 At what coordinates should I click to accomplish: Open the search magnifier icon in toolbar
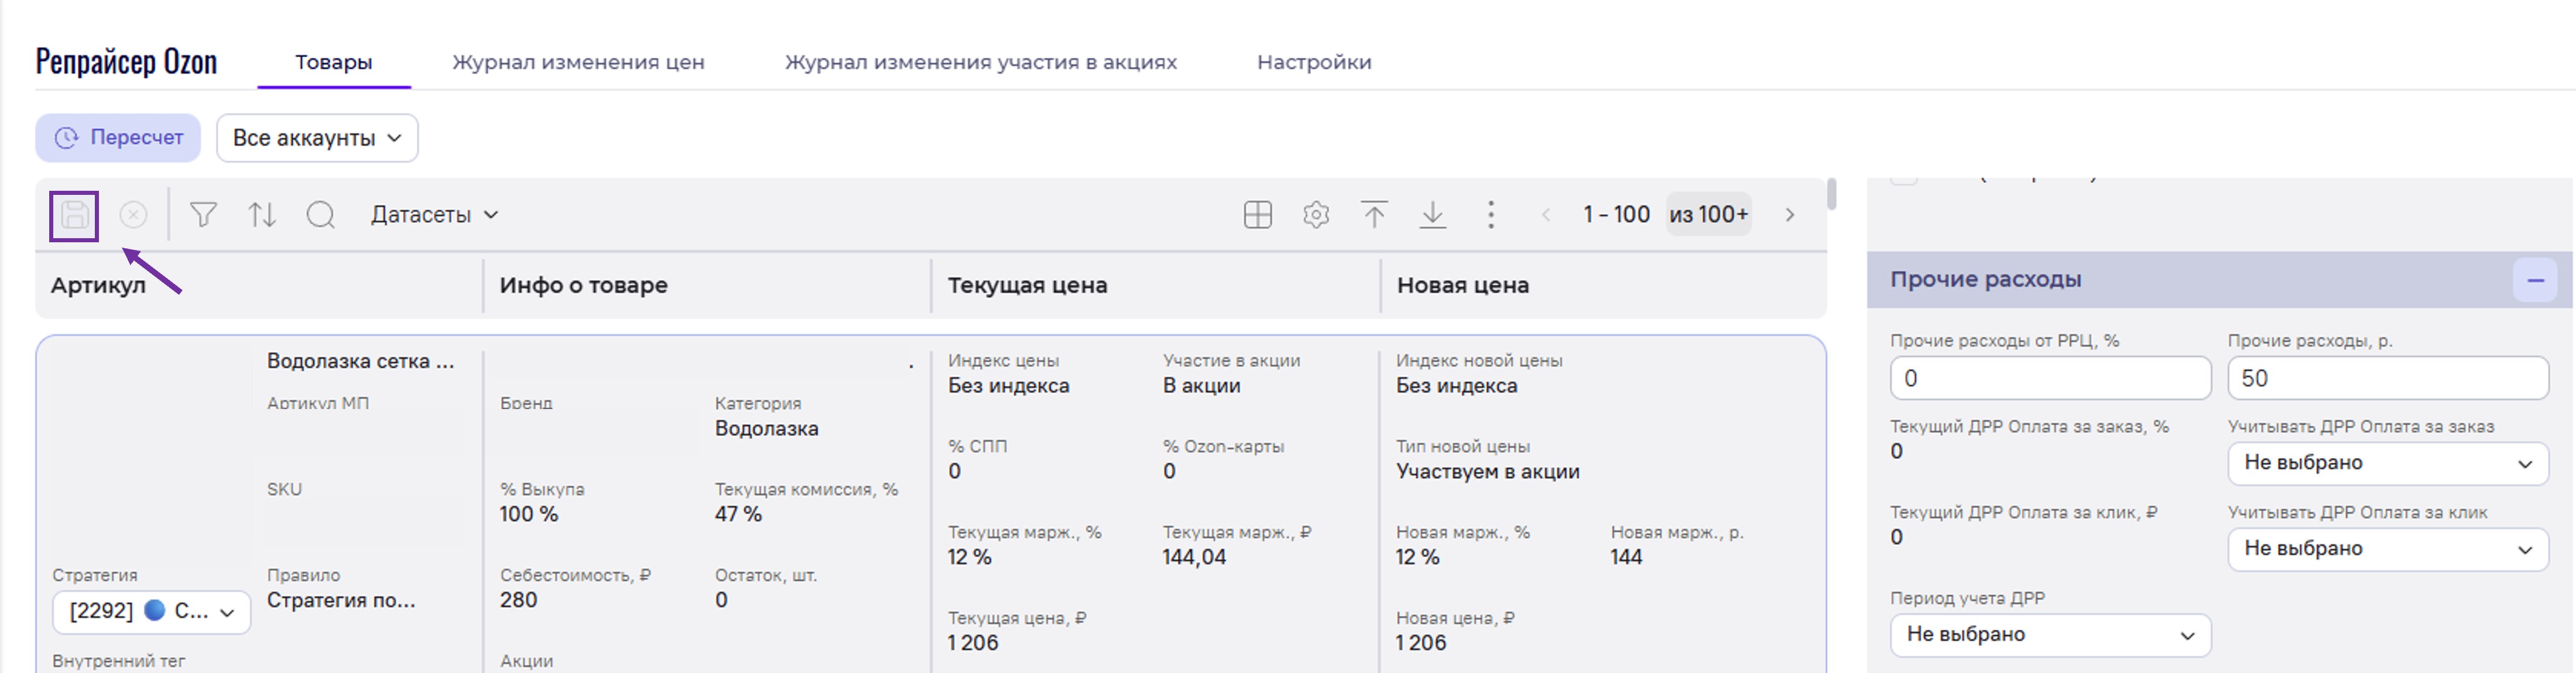tap(320, 215)
